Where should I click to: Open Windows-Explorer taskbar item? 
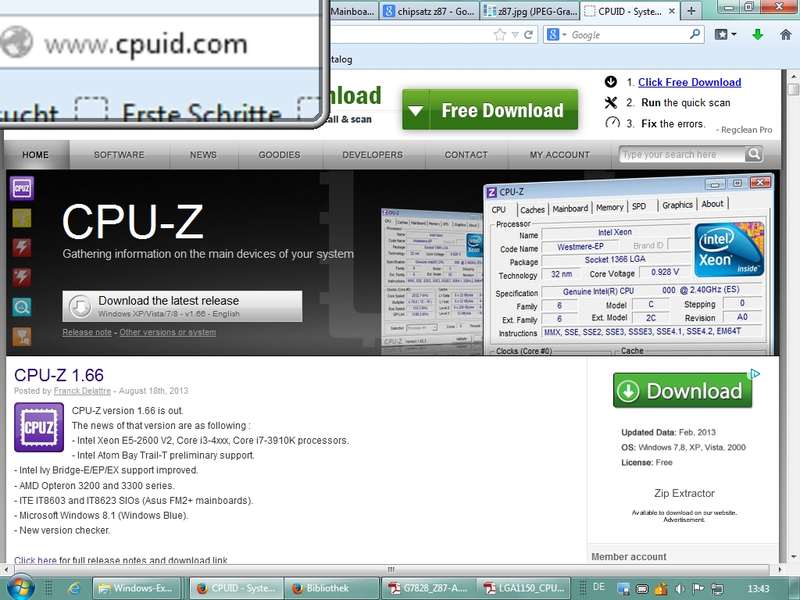tap(137, 588)
